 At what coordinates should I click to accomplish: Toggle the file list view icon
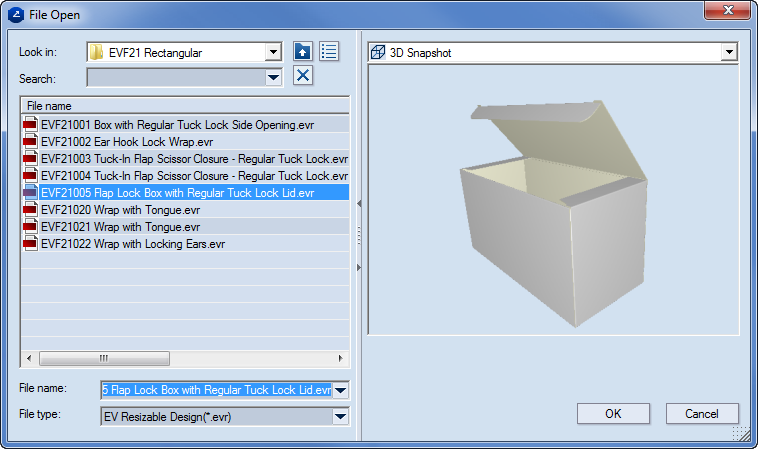330,52
